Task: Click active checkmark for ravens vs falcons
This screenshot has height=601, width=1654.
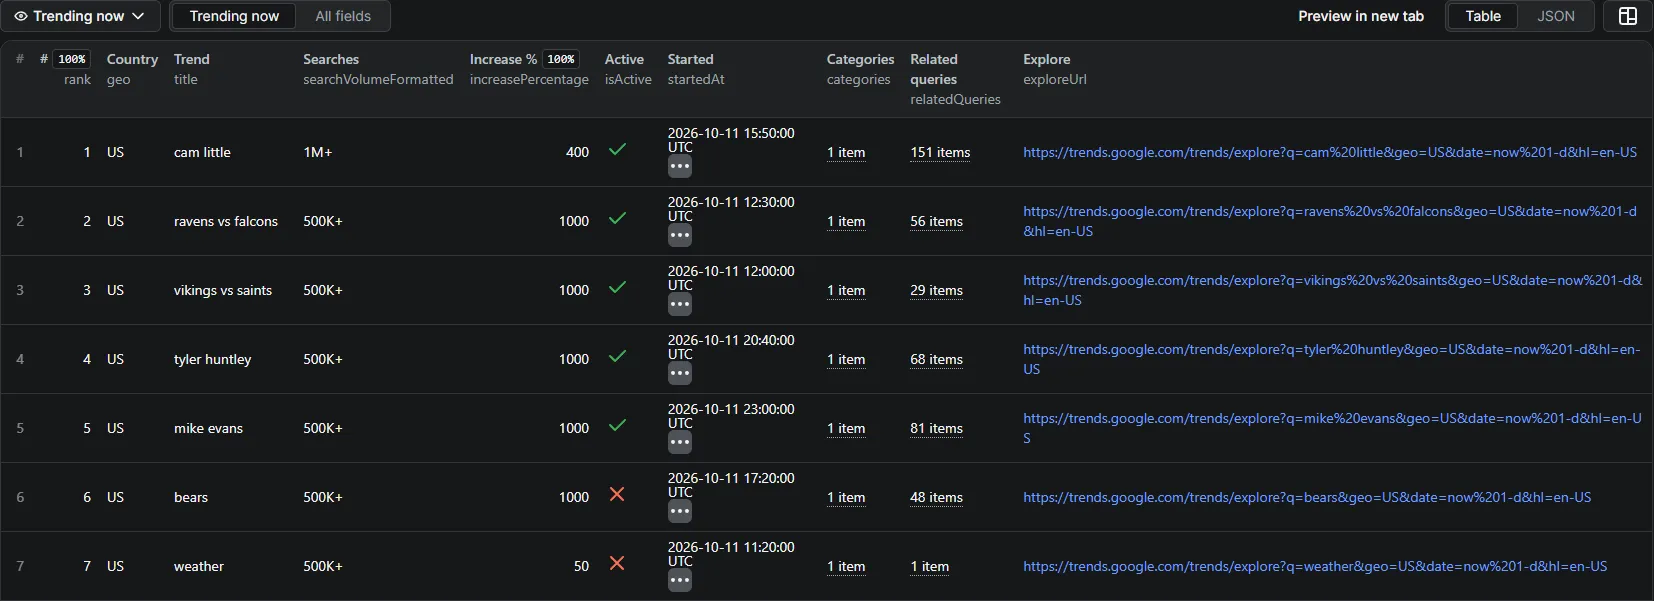Action: [617, 219]
